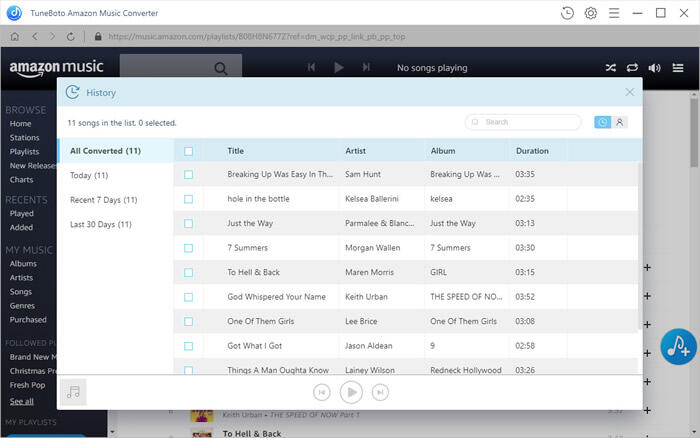Open the hamburger menu in title bar
The width and height of the screenshot is (700, 438).
click(x=614, y=13)
